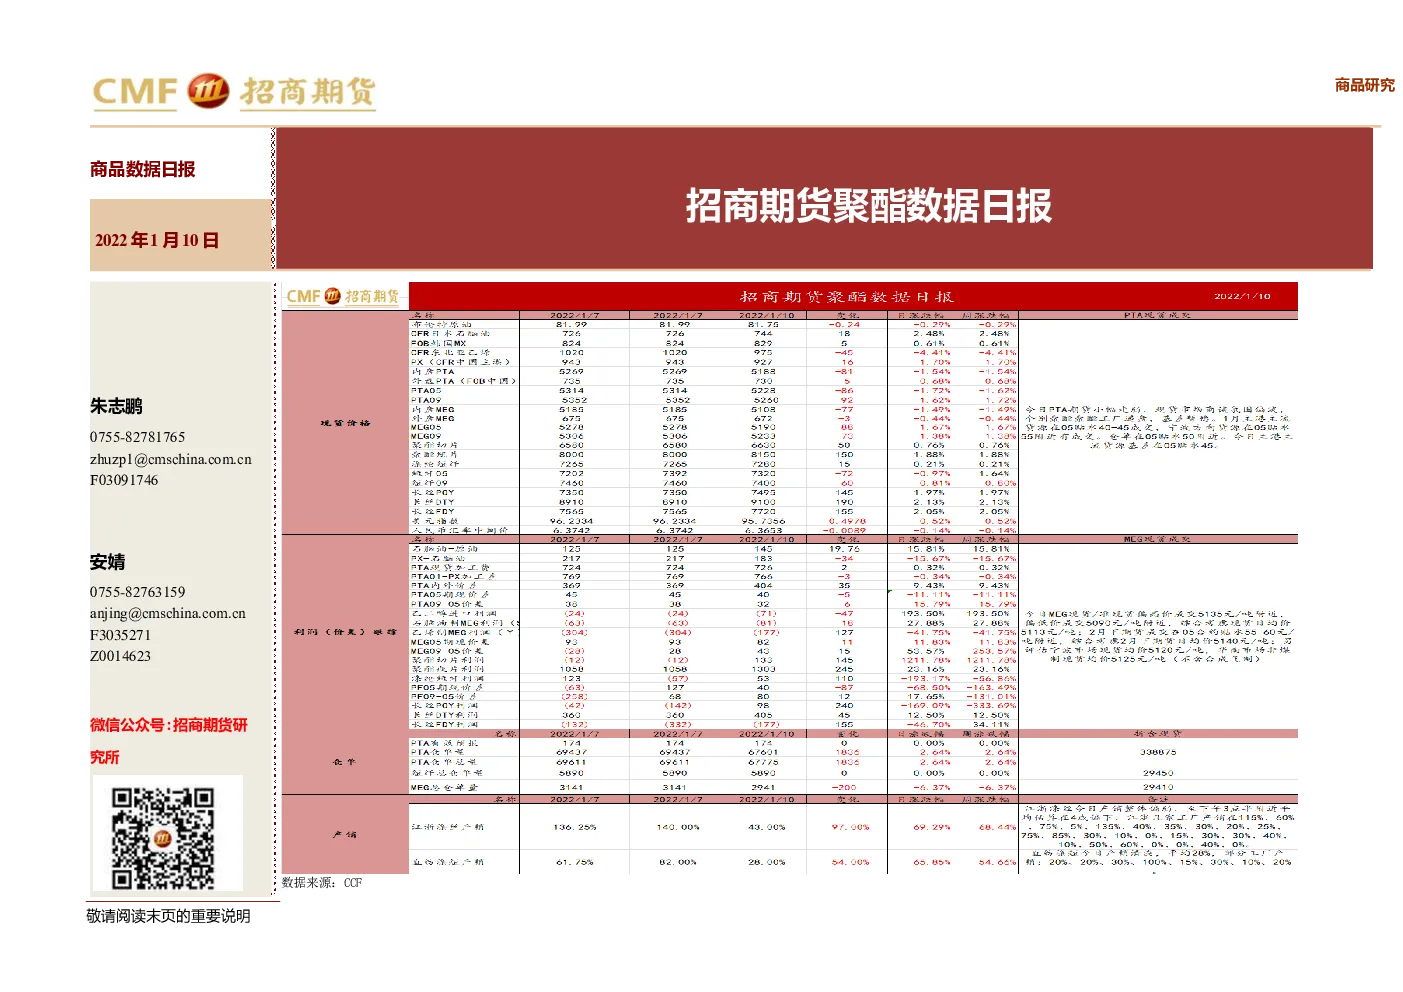Click the 2022/1/10 date in the table header

coord(1242,296)
